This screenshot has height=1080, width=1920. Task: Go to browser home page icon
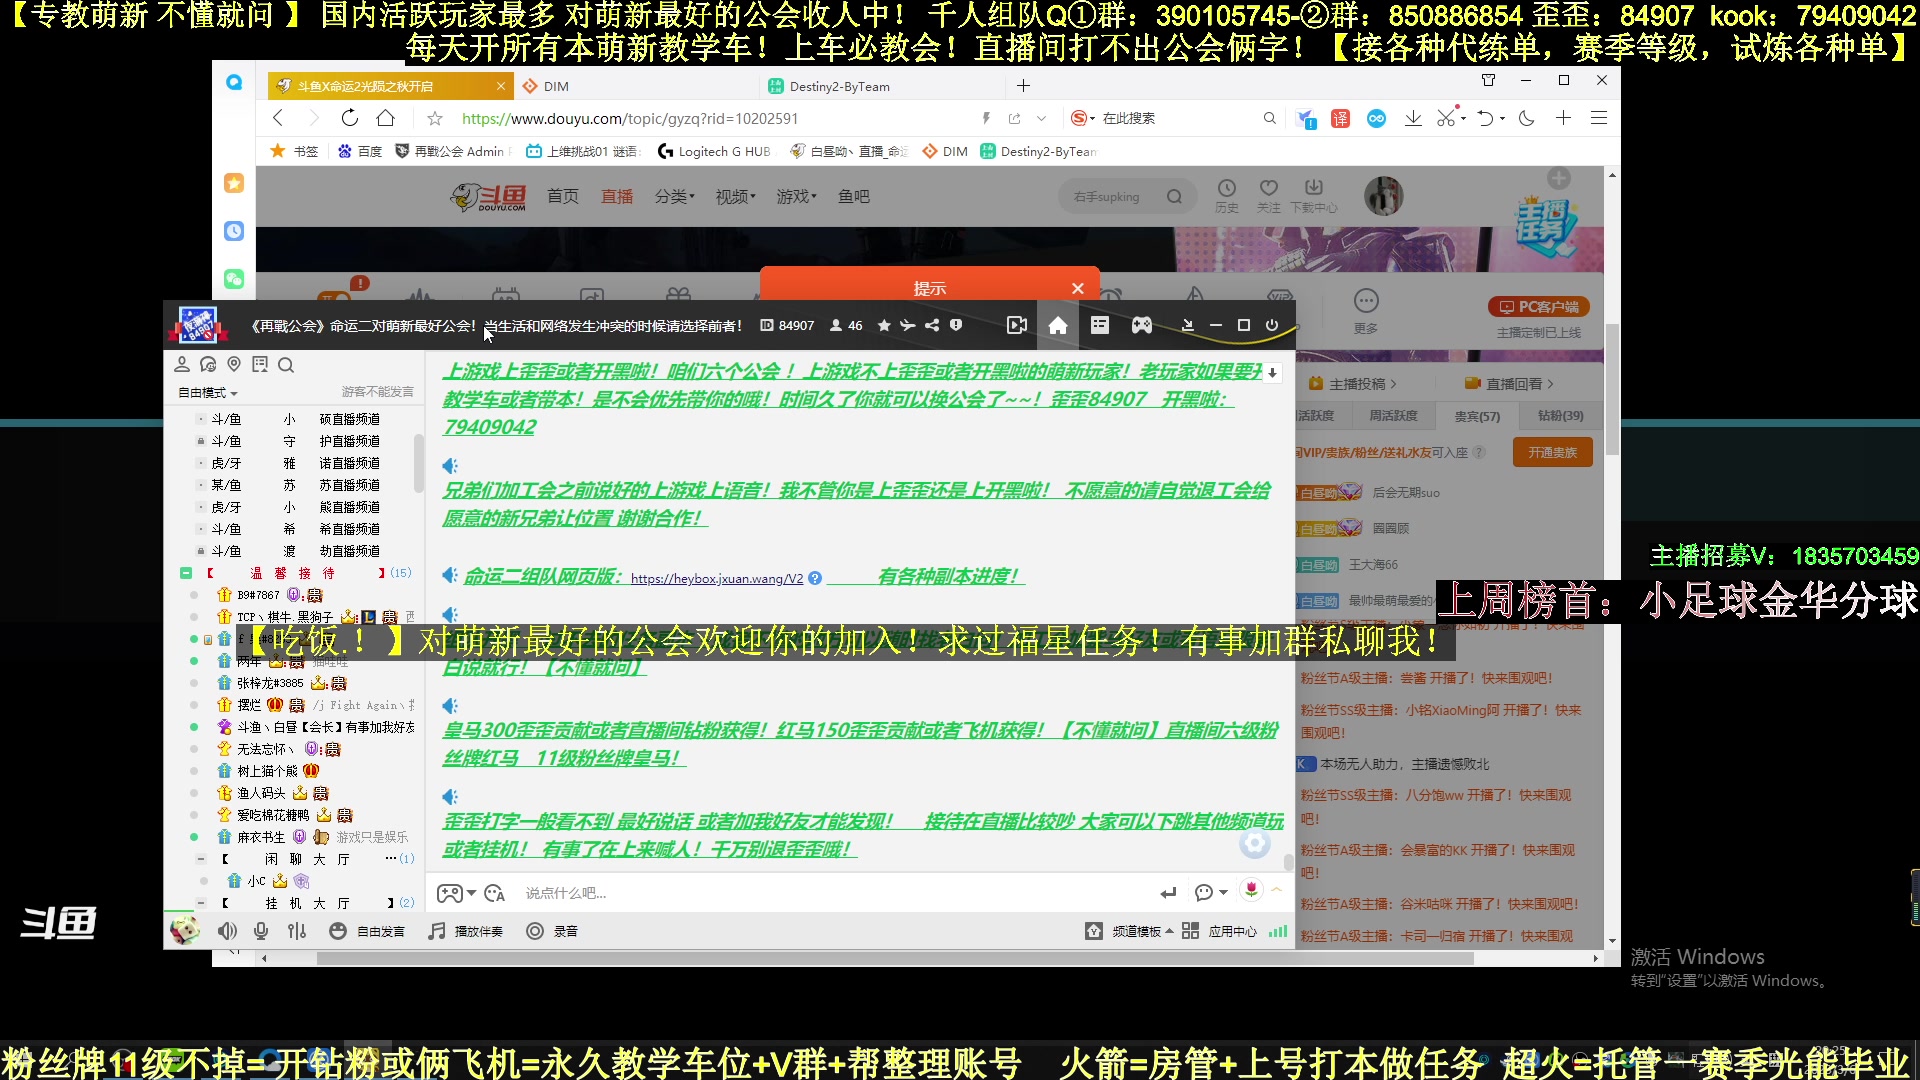click(x=385, y=118)
